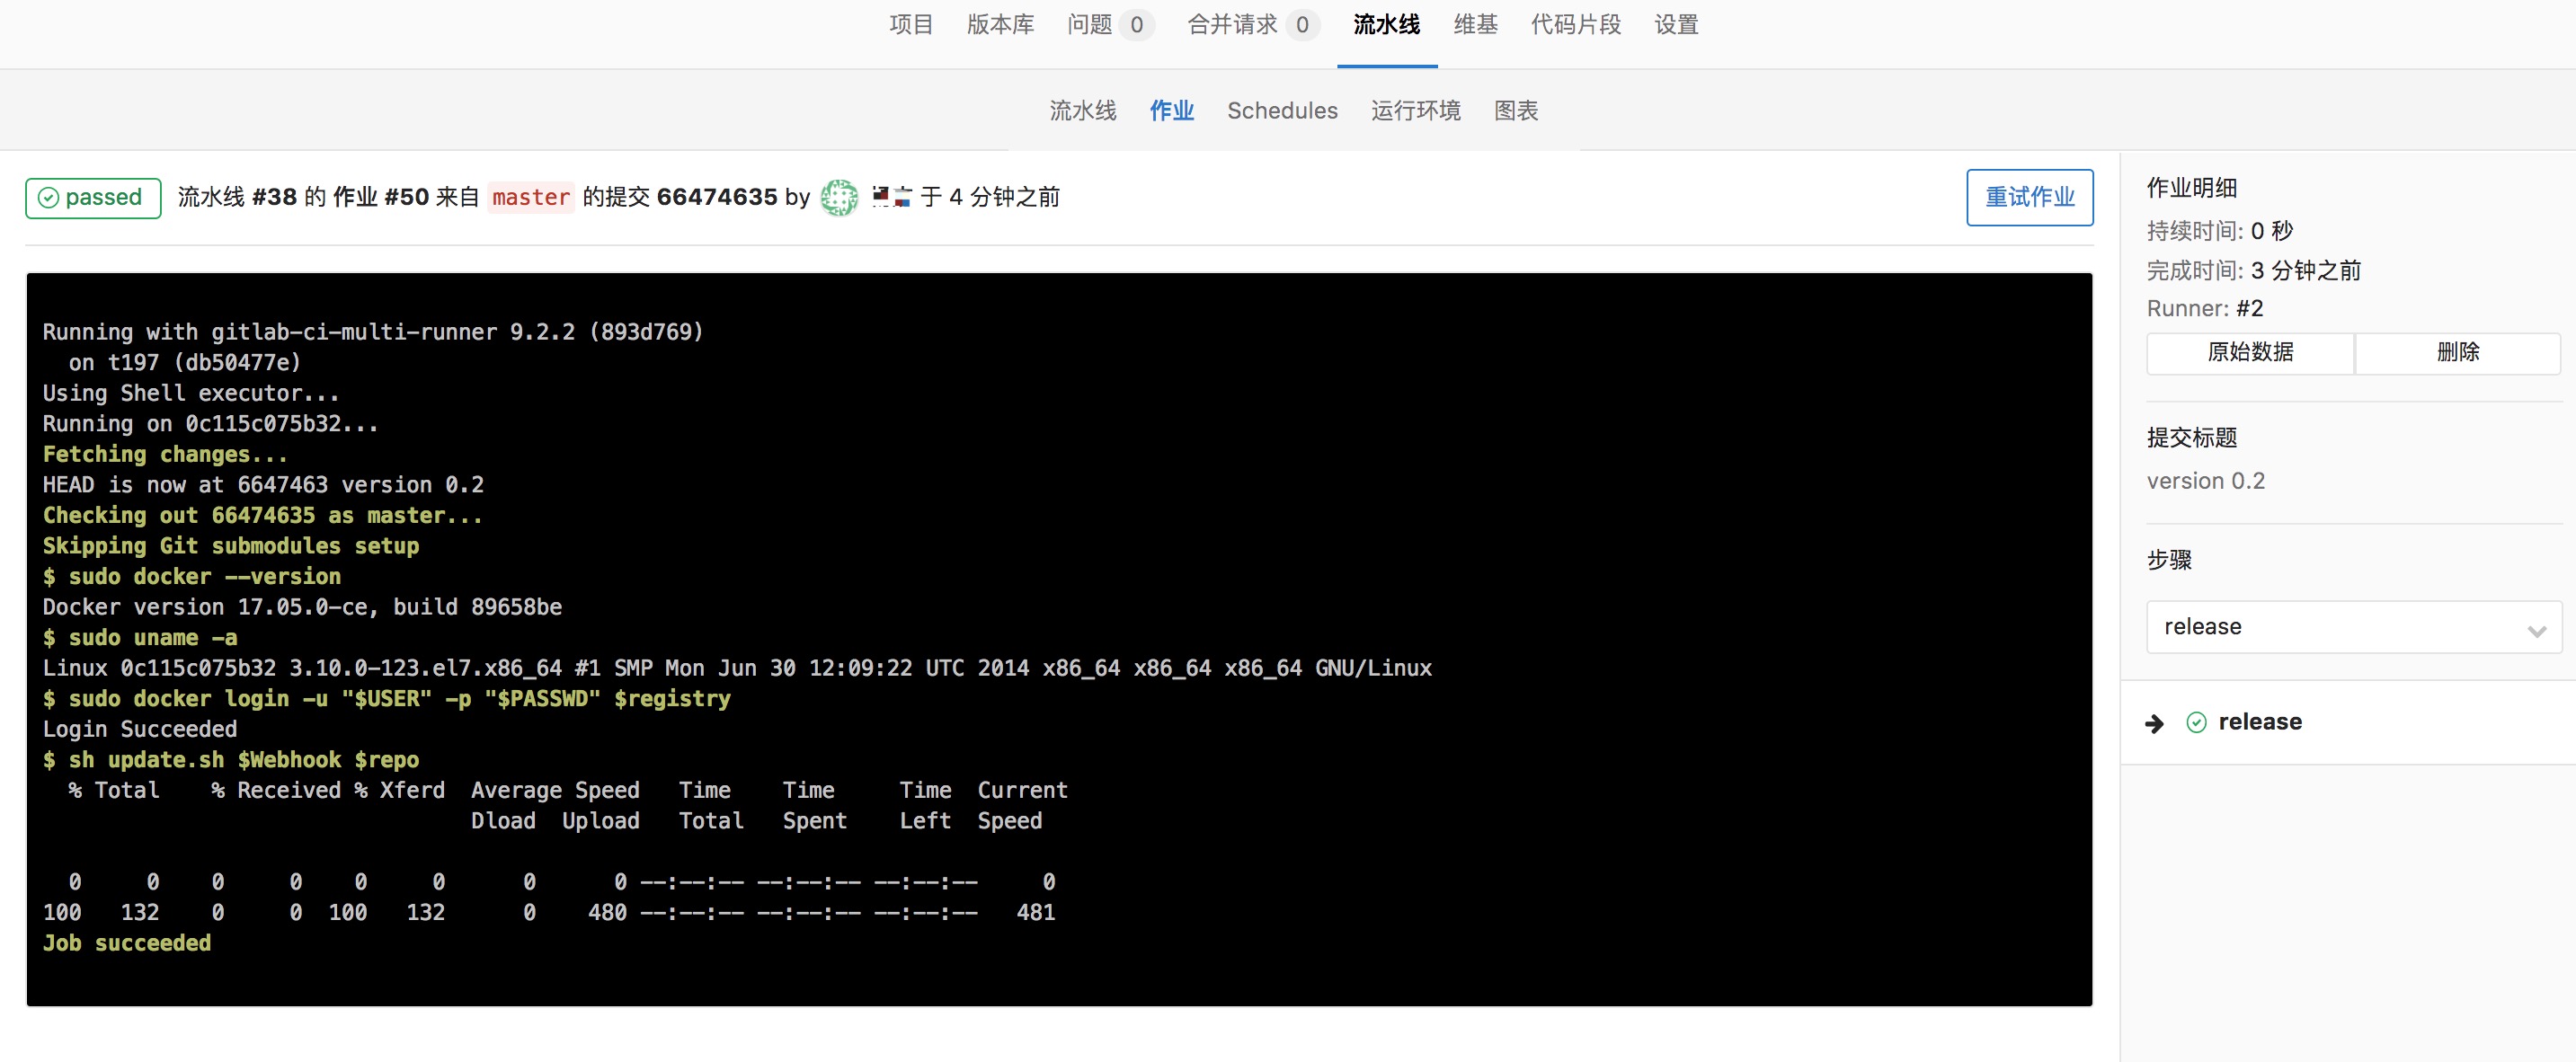
Task: Open the 版本库 repository tab
Action: 1000,25
